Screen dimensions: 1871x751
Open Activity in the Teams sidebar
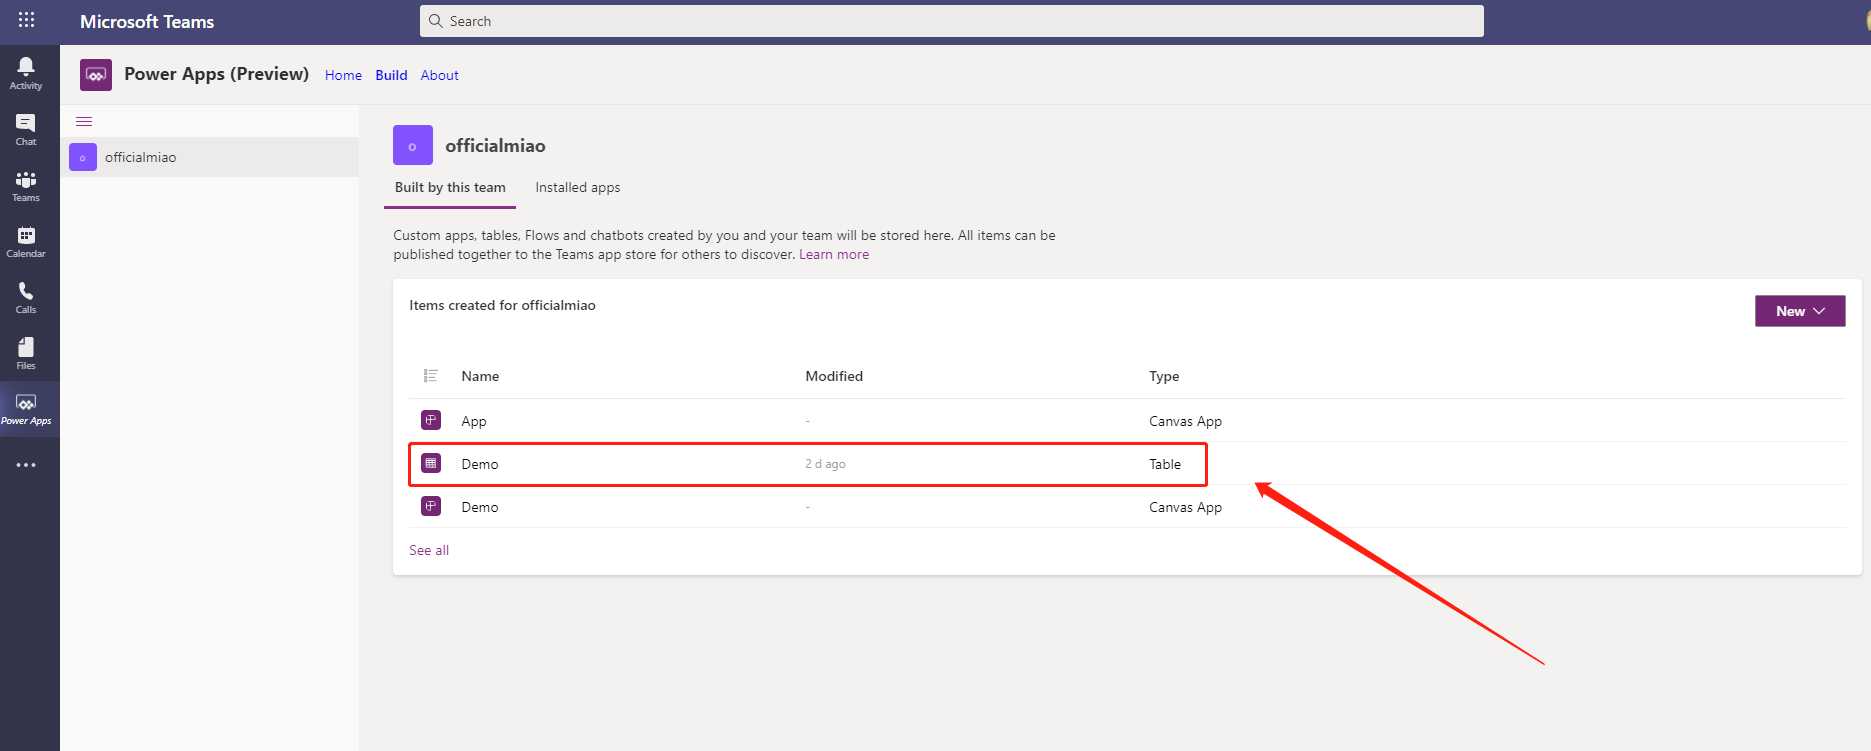tap(26, 73)
